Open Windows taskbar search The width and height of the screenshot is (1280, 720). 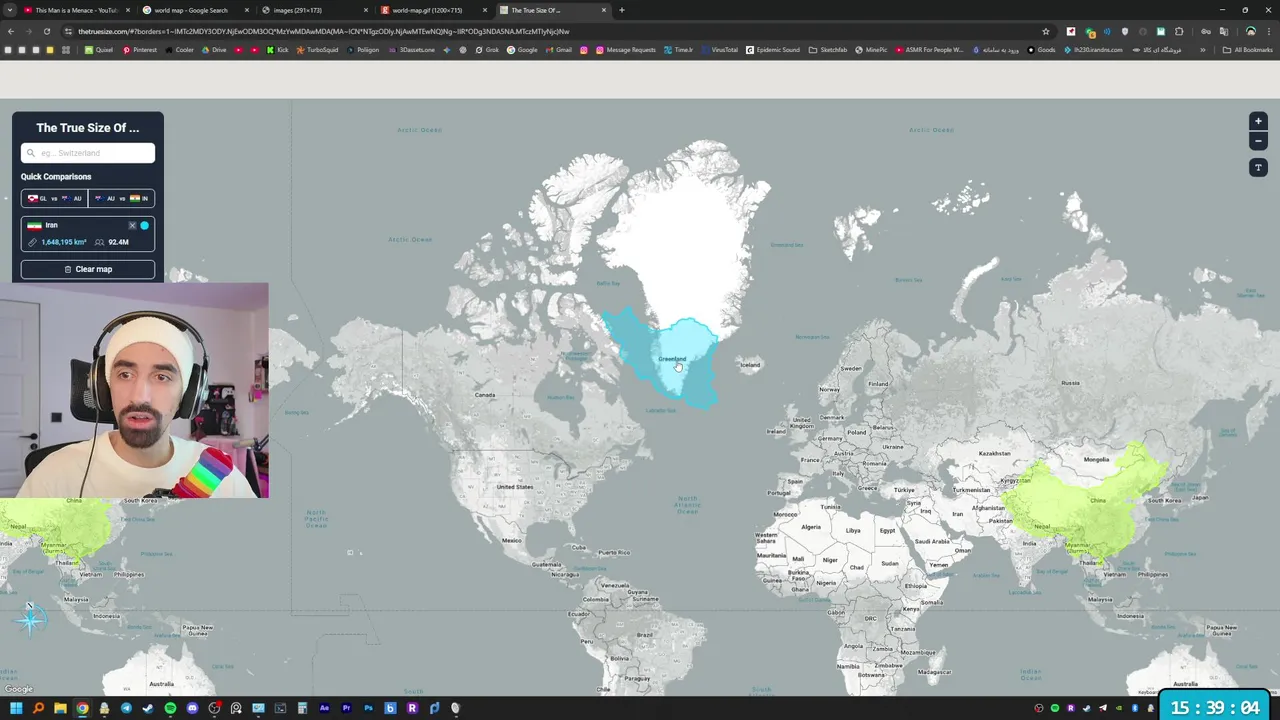[x=38, y=708]
